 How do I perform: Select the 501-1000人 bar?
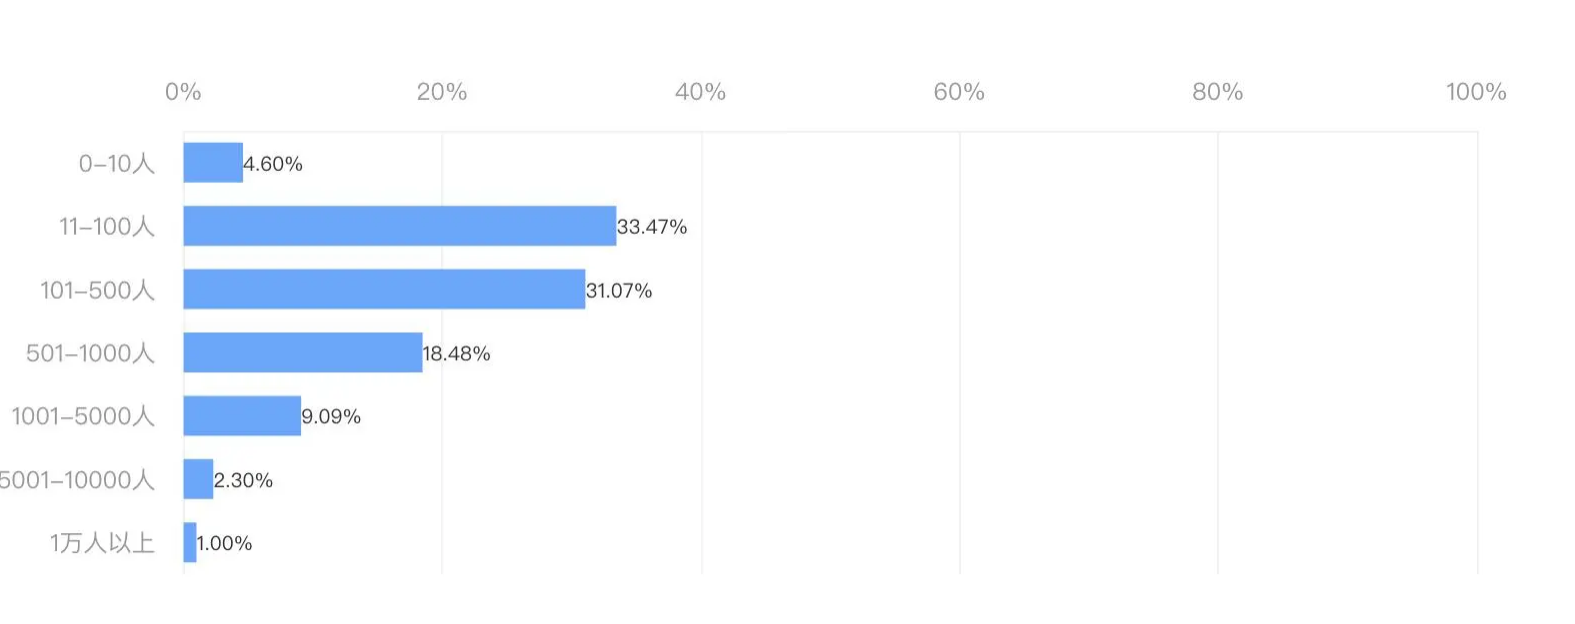(303, 353)
